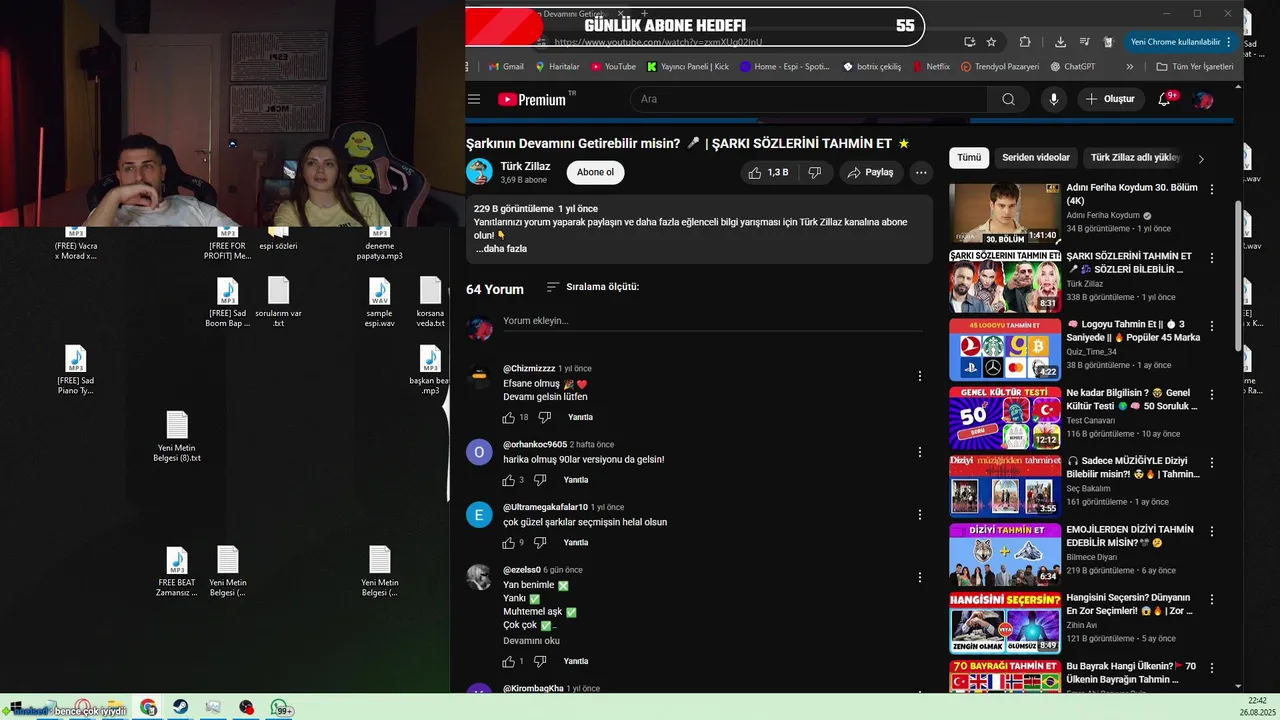This screenshot has height=720, width=1280.
Task: Open more actions three-dot menu under video
Action: point(921,172)
